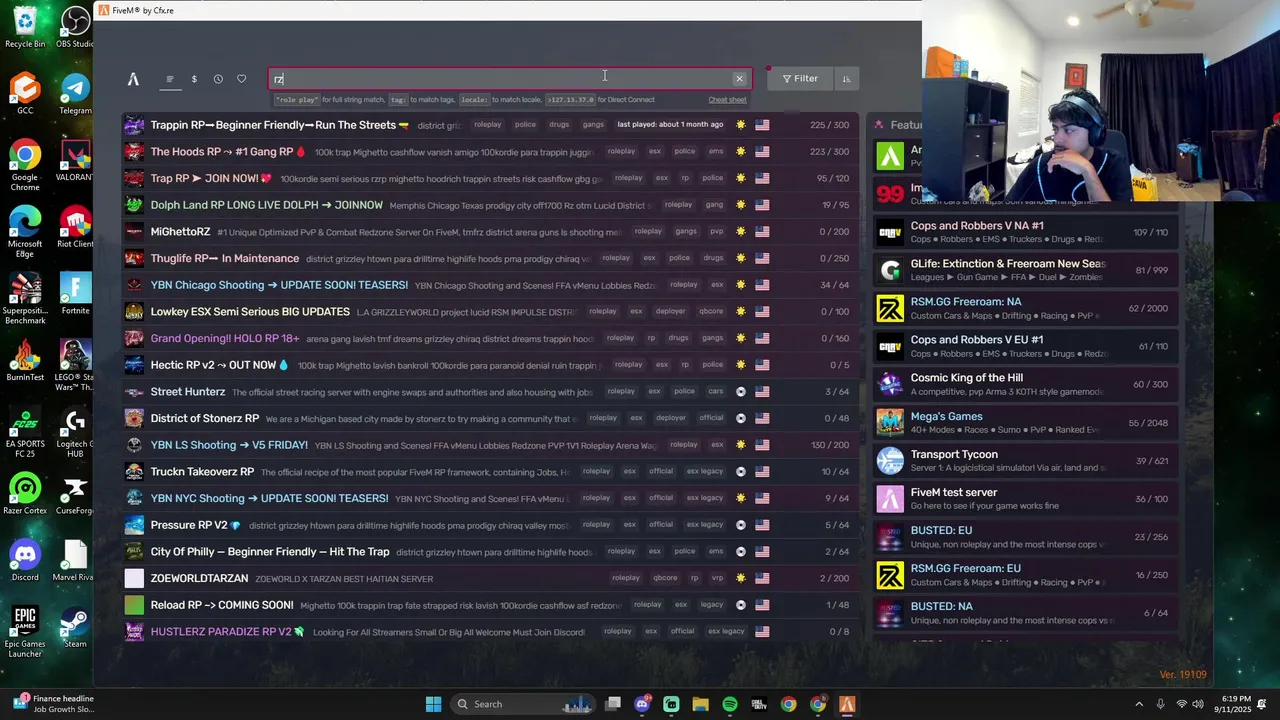Open Thuglife RP In Maintenance server
Image resolution: width=1280 pixels, height=720 pixels.
490,258
